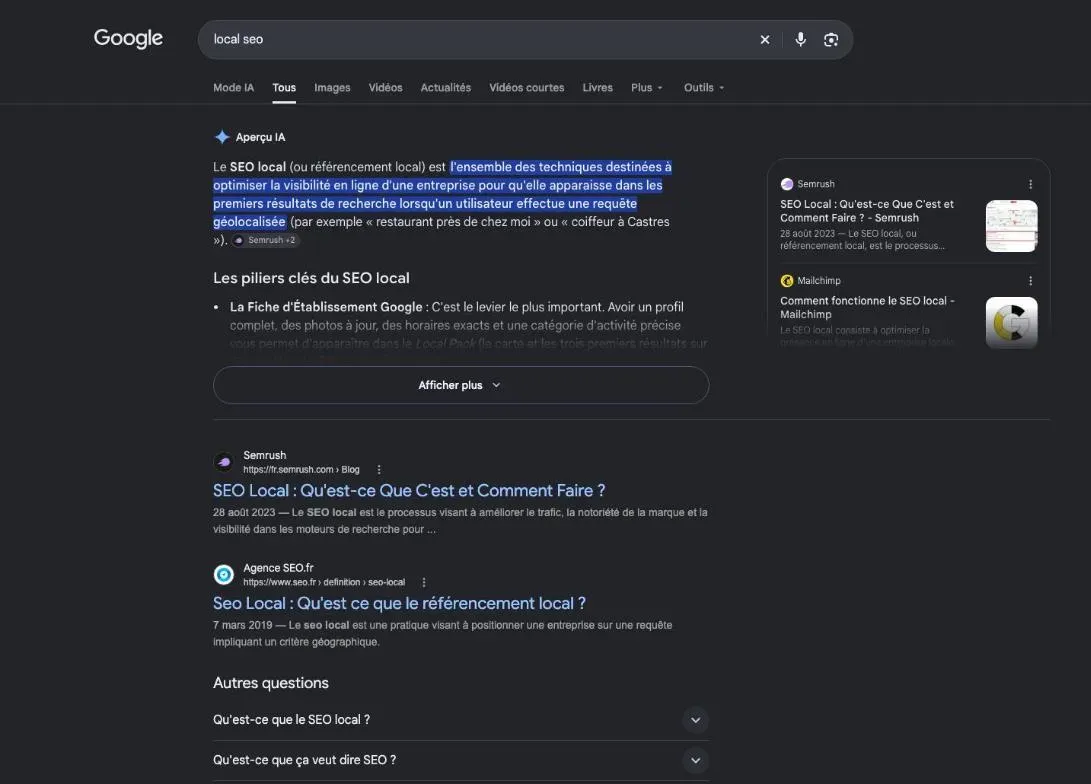Click the Google logo

click(x=128, y=38)
